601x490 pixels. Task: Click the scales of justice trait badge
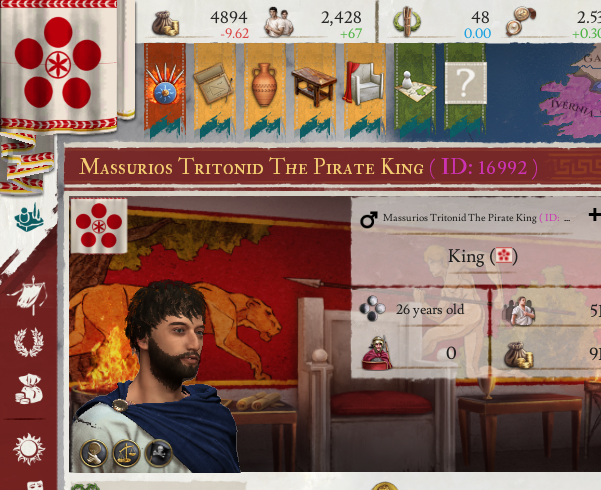[x=126, y=453]
